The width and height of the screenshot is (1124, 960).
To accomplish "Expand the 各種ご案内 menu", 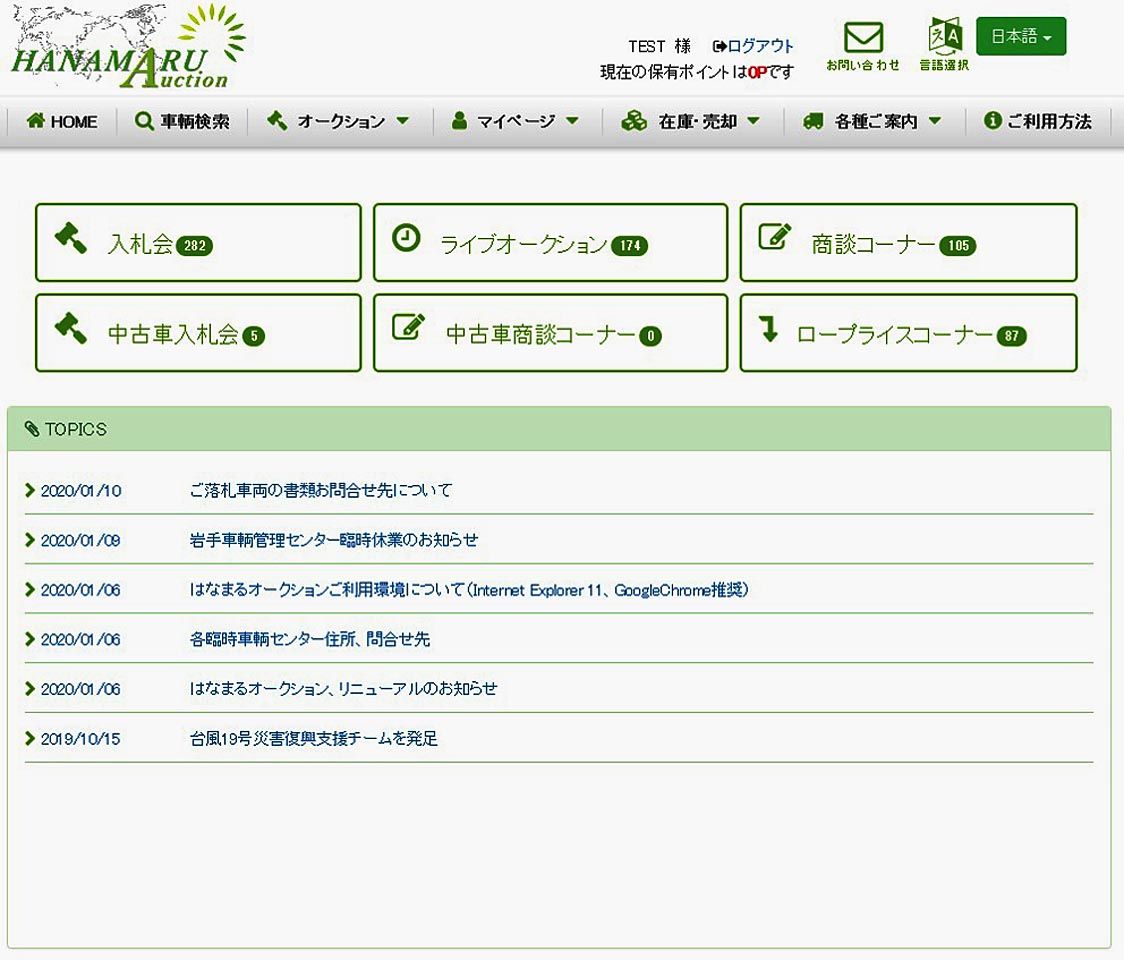I will coord(873,121).
